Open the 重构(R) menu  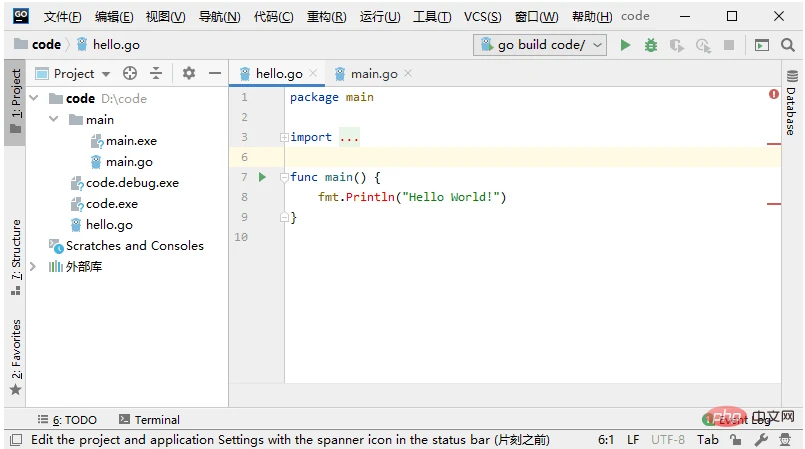pyautogui.click(x=327, y=17)
